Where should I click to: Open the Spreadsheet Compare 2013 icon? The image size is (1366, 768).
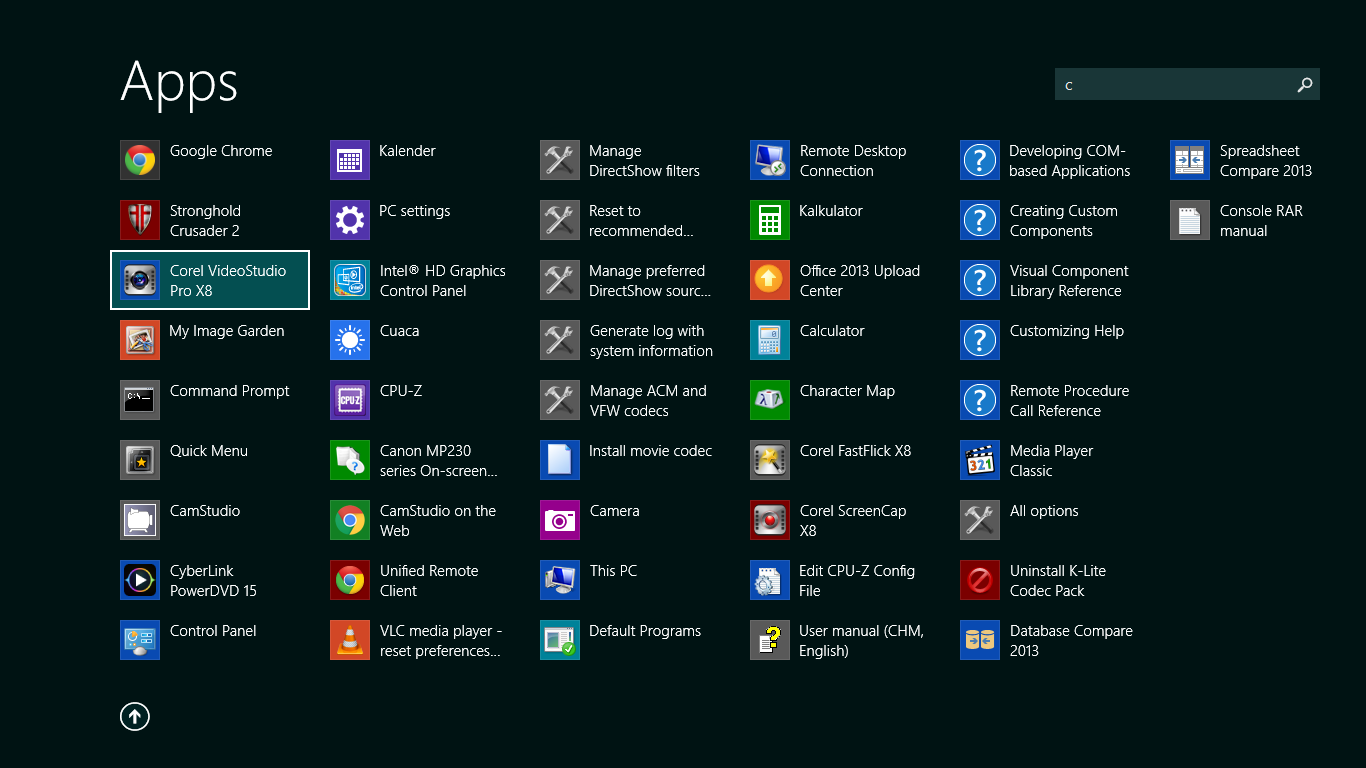[x=1190, y=160]
